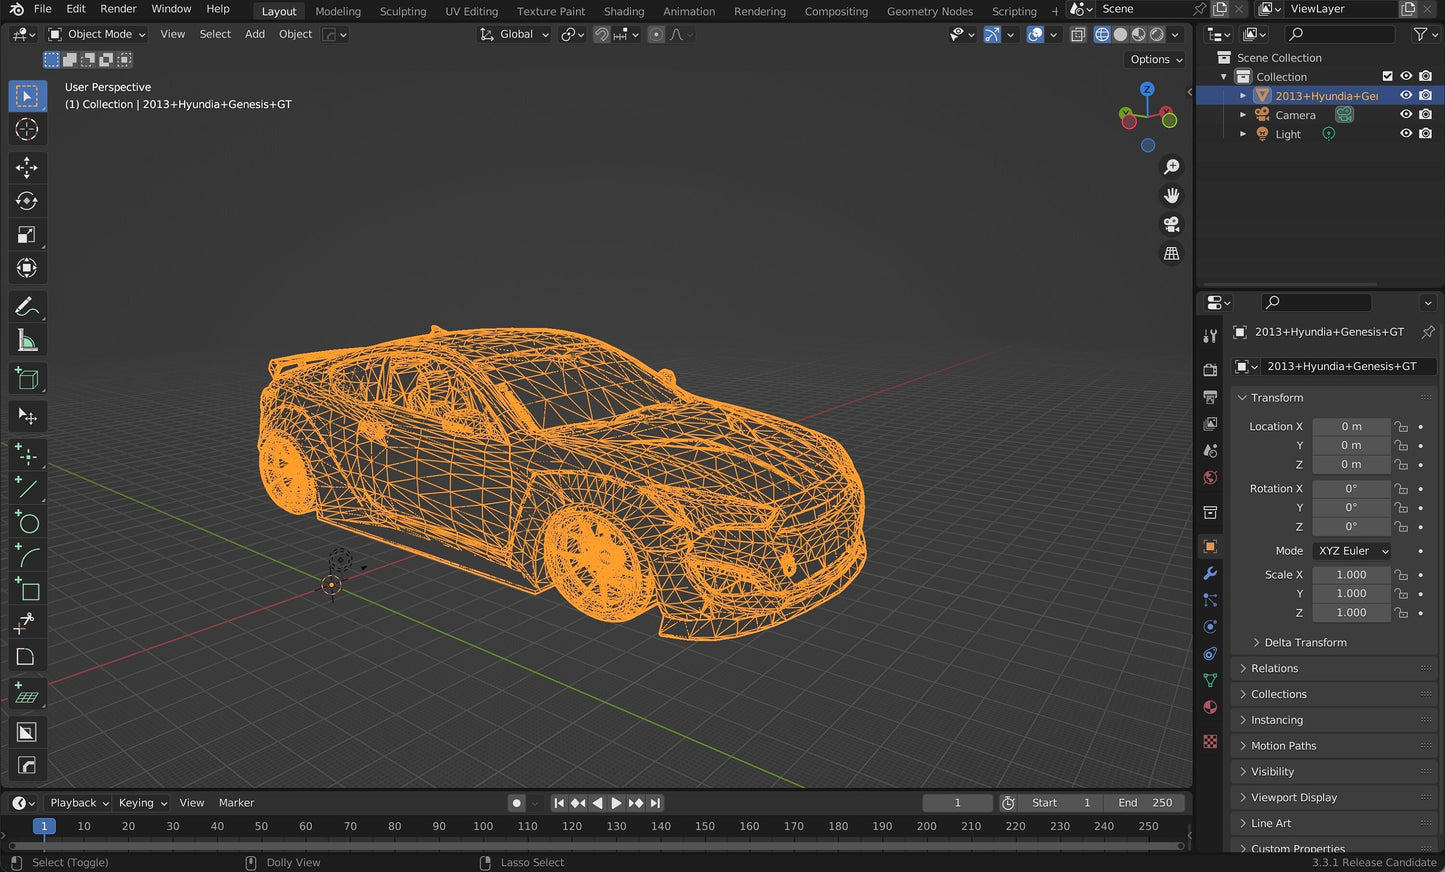Enable X-Ray mode in the viewport header
Viewport: 1445px width, 872px height.
[x=1078, y=34]
